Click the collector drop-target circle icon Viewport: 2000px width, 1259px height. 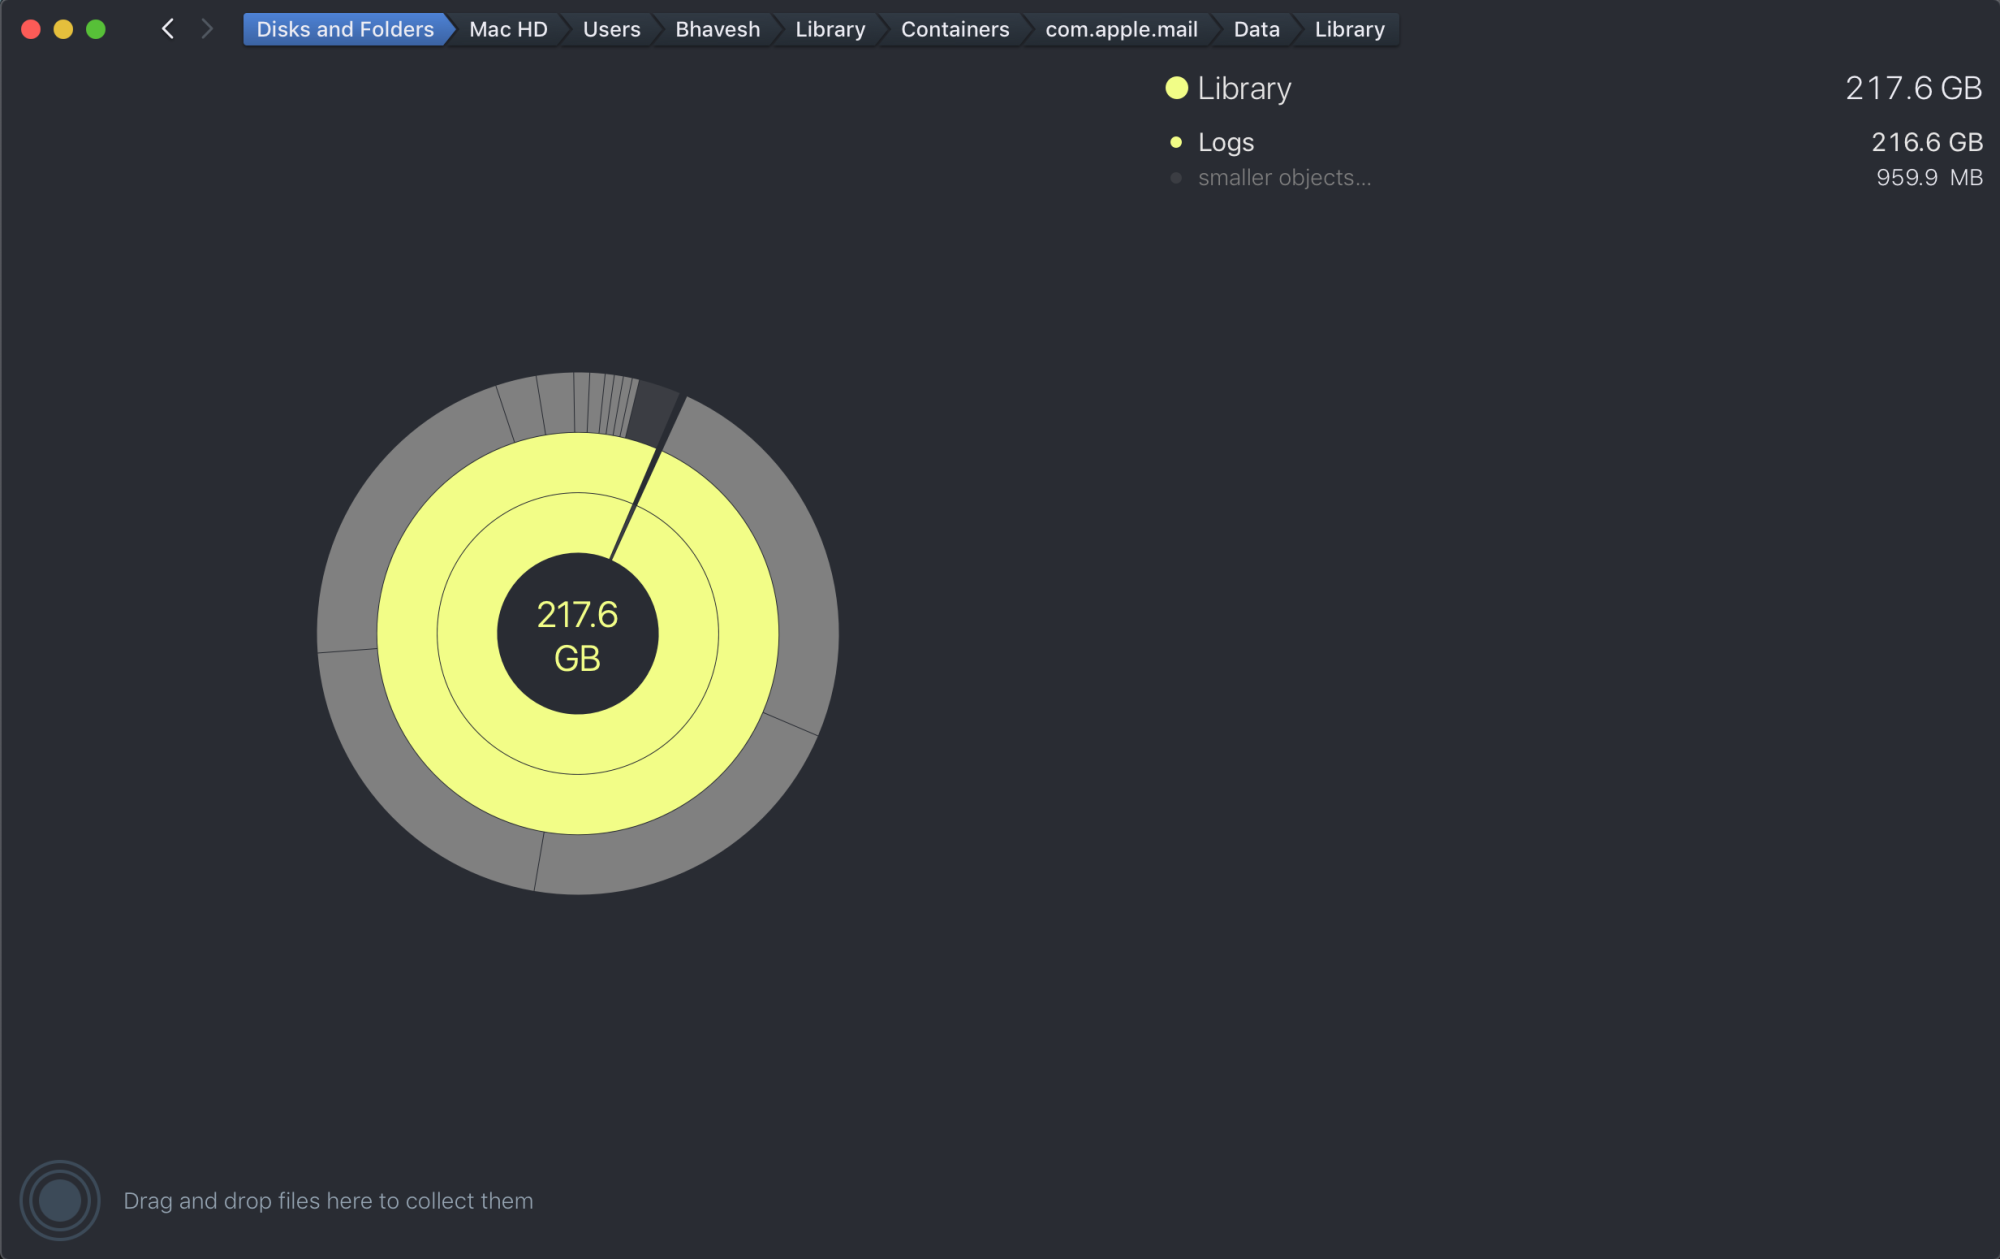click(60, 1200)
